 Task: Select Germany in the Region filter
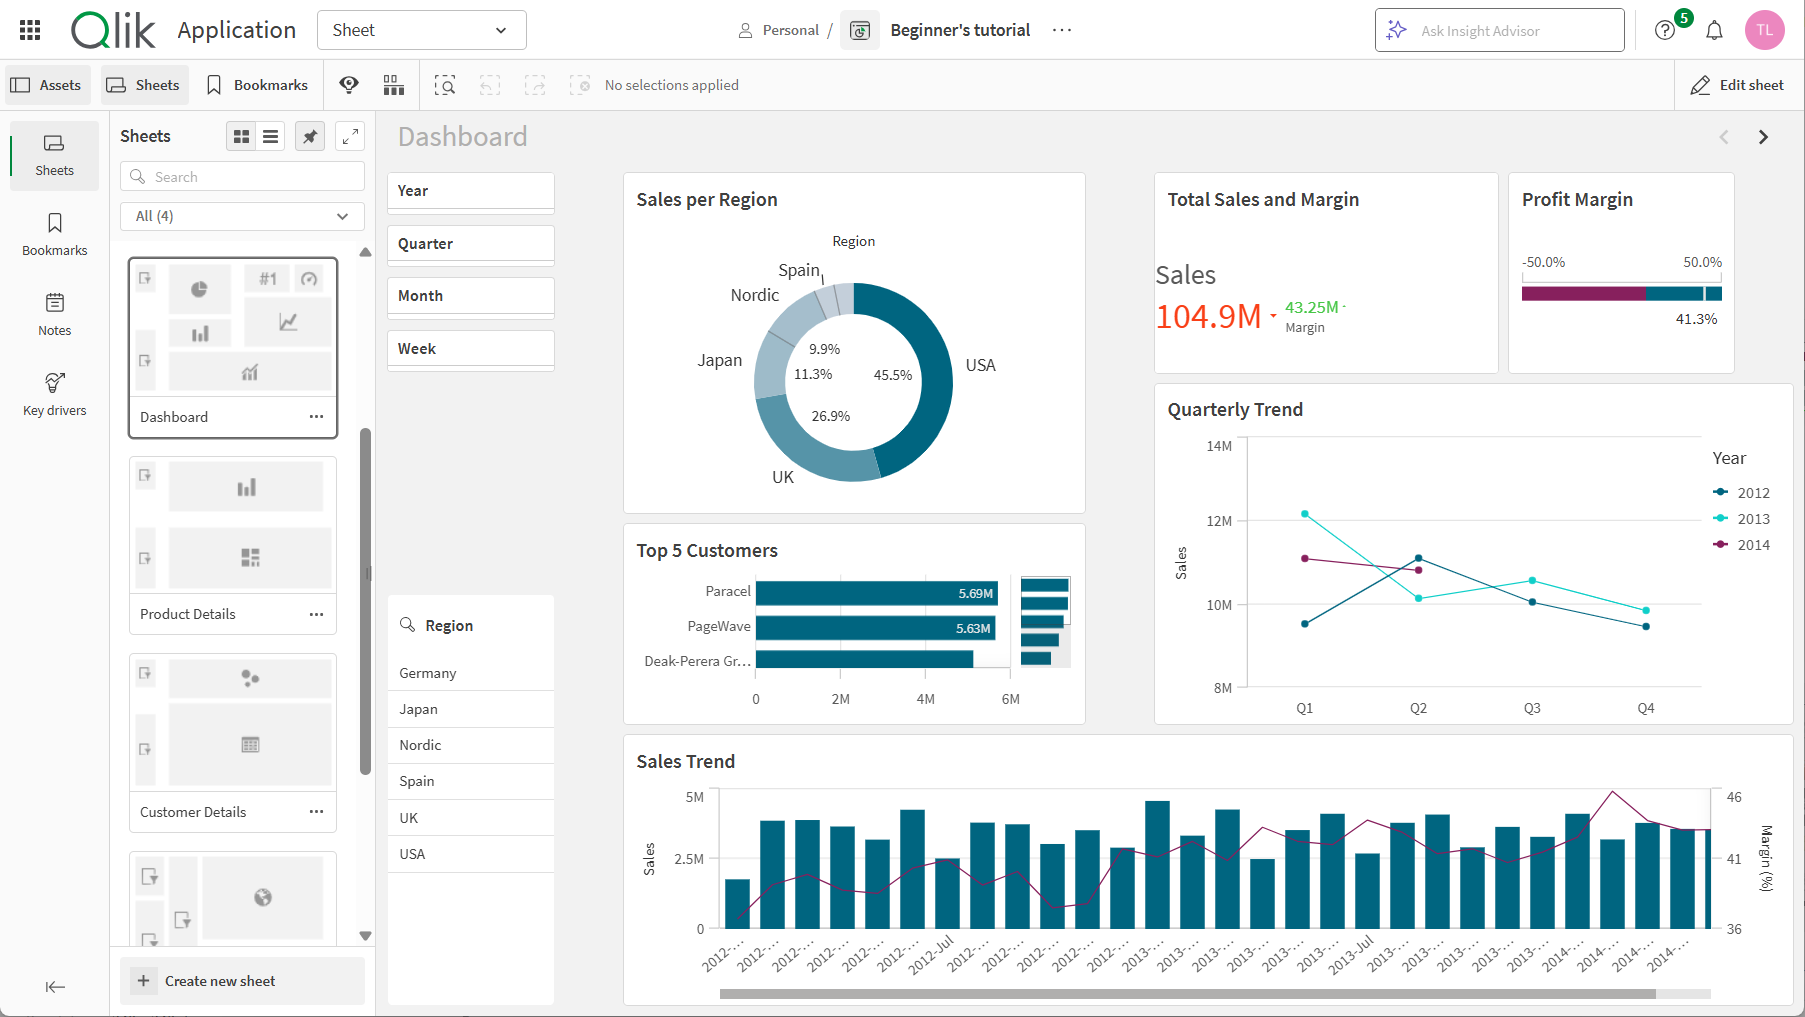point(428,673)
